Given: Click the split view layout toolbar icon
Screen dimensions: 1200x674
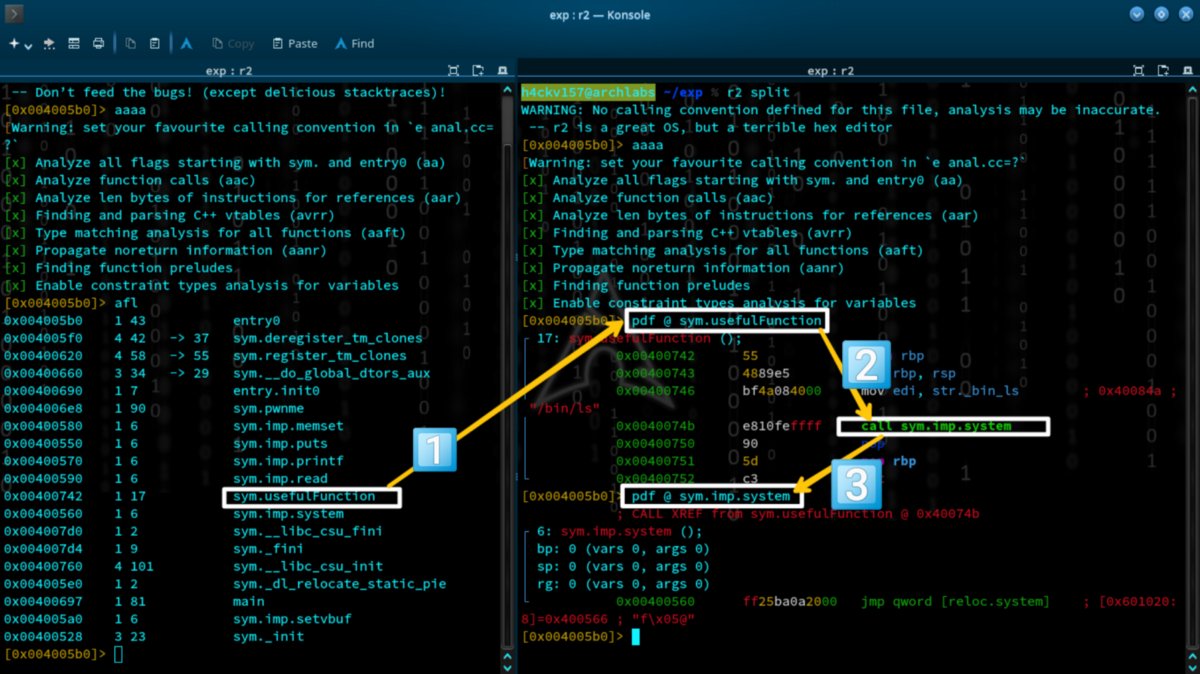Looking at the screenshot, I should (x=74, y=44).
